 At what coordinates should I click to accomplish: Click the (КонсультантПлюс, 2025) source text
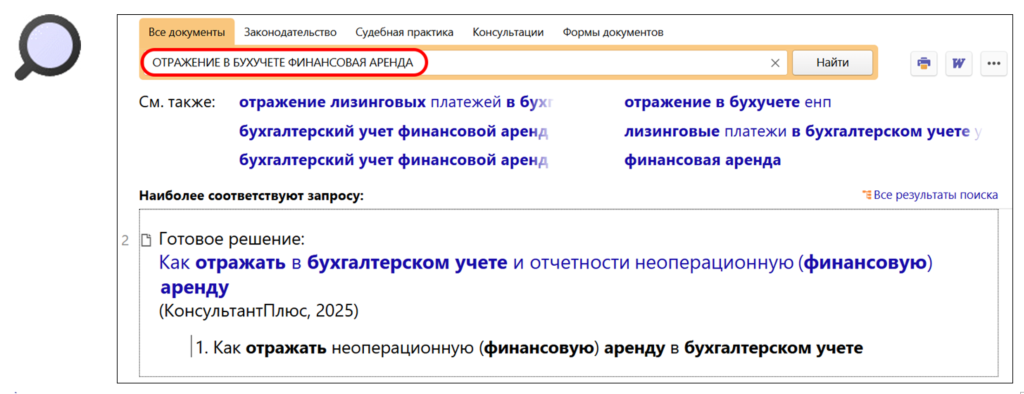point(259,311)
